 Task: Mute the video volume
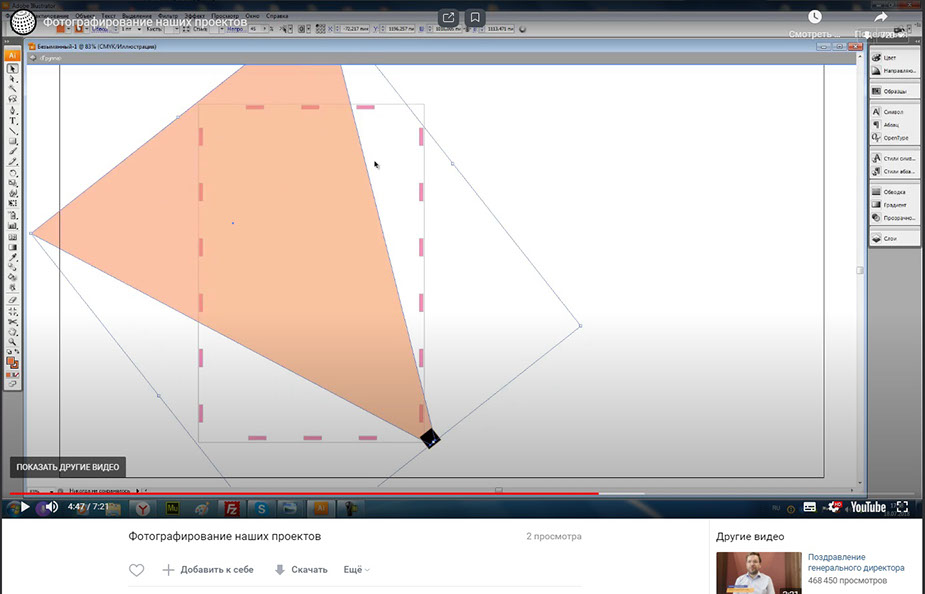click(51, 507)
